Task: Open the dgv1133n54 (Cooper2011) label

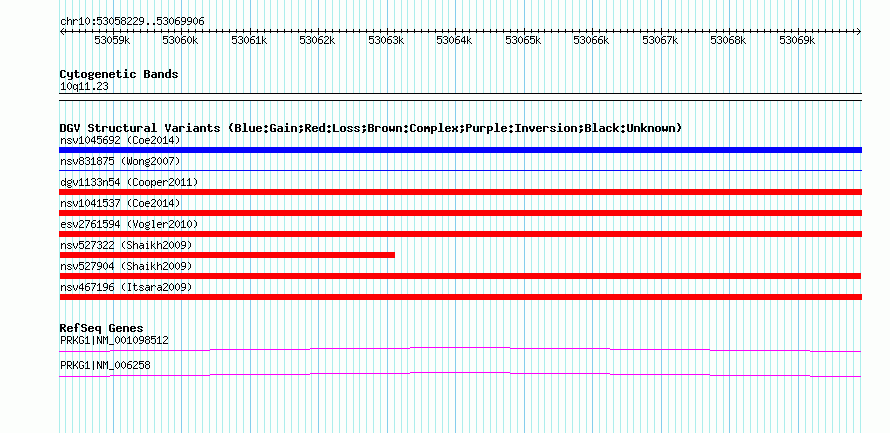Action: (129, 182)
